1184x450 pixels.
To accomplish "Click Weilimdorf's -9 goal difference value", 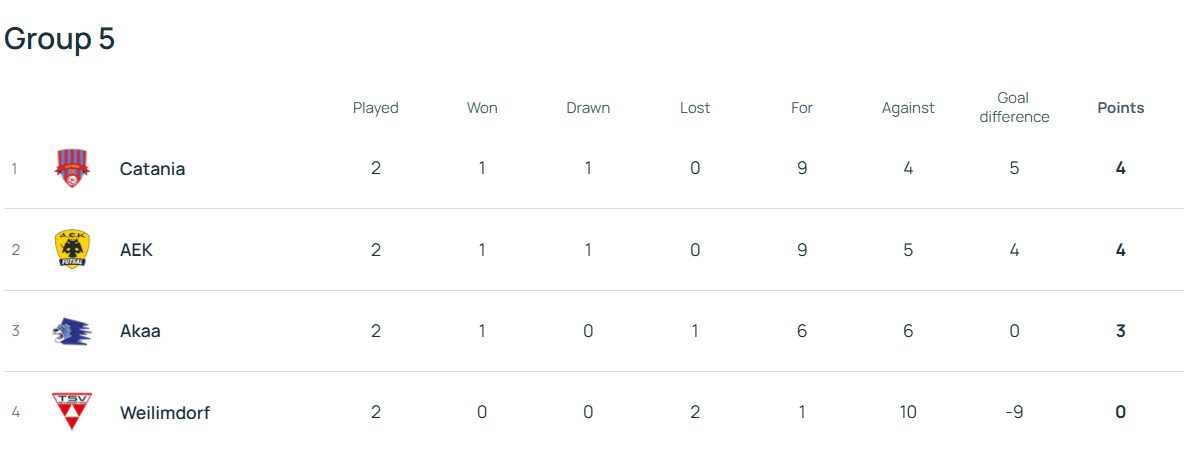I will [1014, 412].
